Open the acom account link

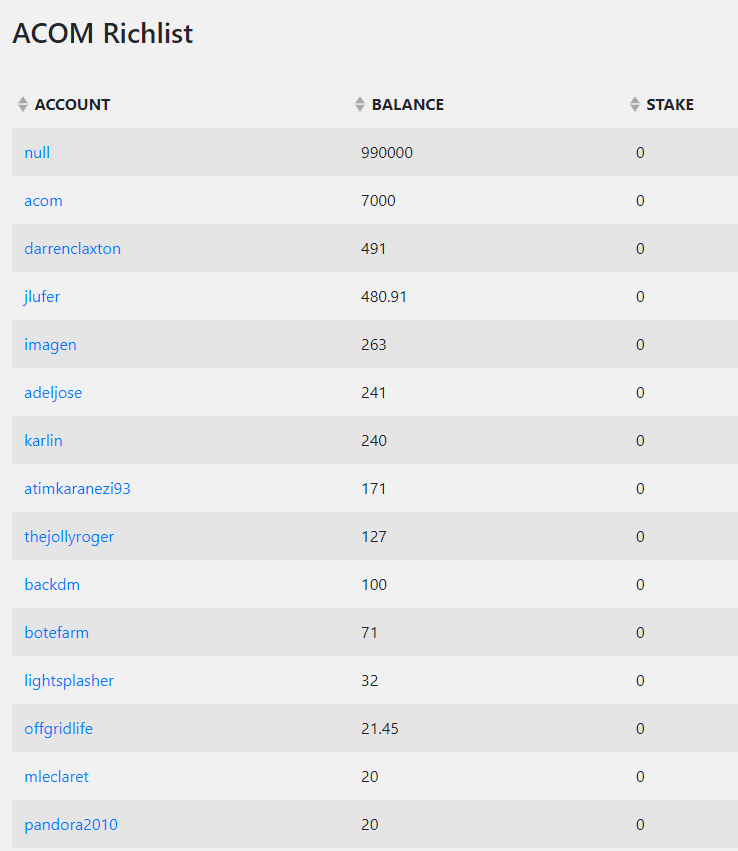point(43,201)
